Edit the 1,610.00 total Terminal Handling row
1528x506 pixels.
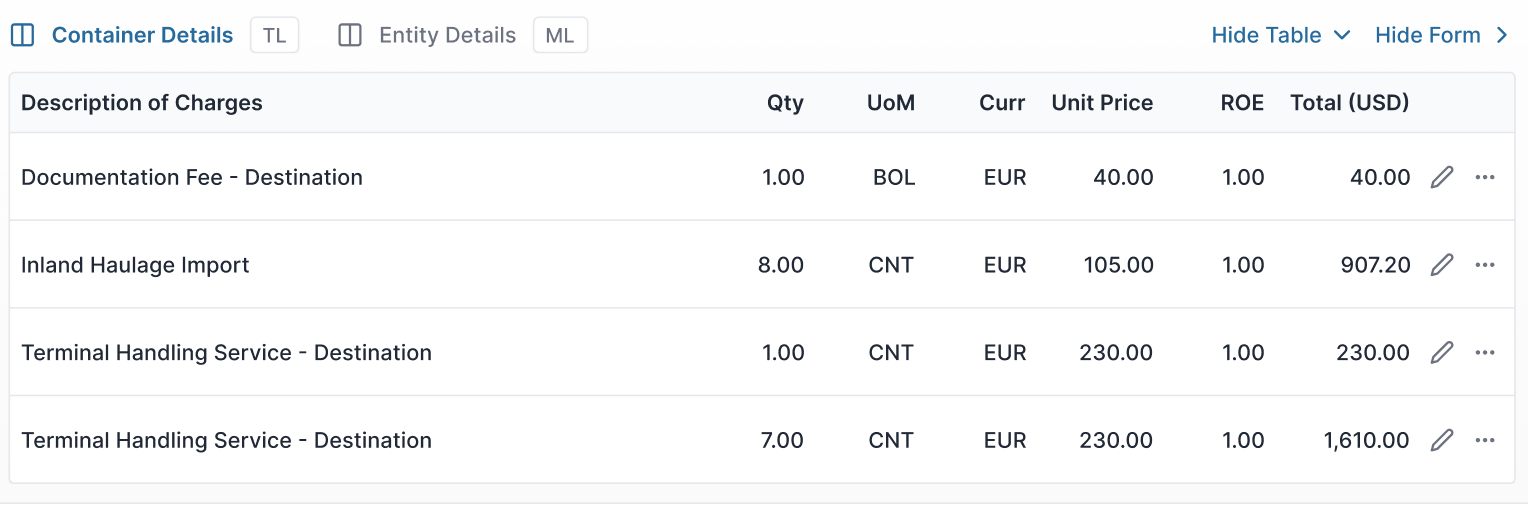tap(1441, 440)
